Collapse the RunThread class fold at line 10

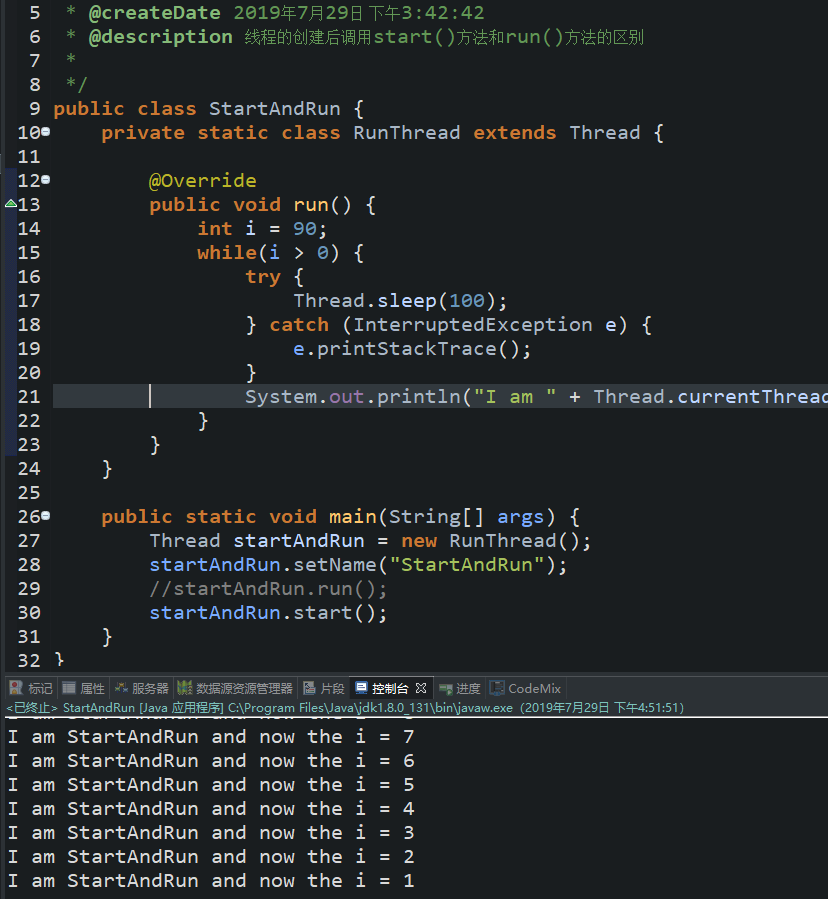tap(46, 132)
